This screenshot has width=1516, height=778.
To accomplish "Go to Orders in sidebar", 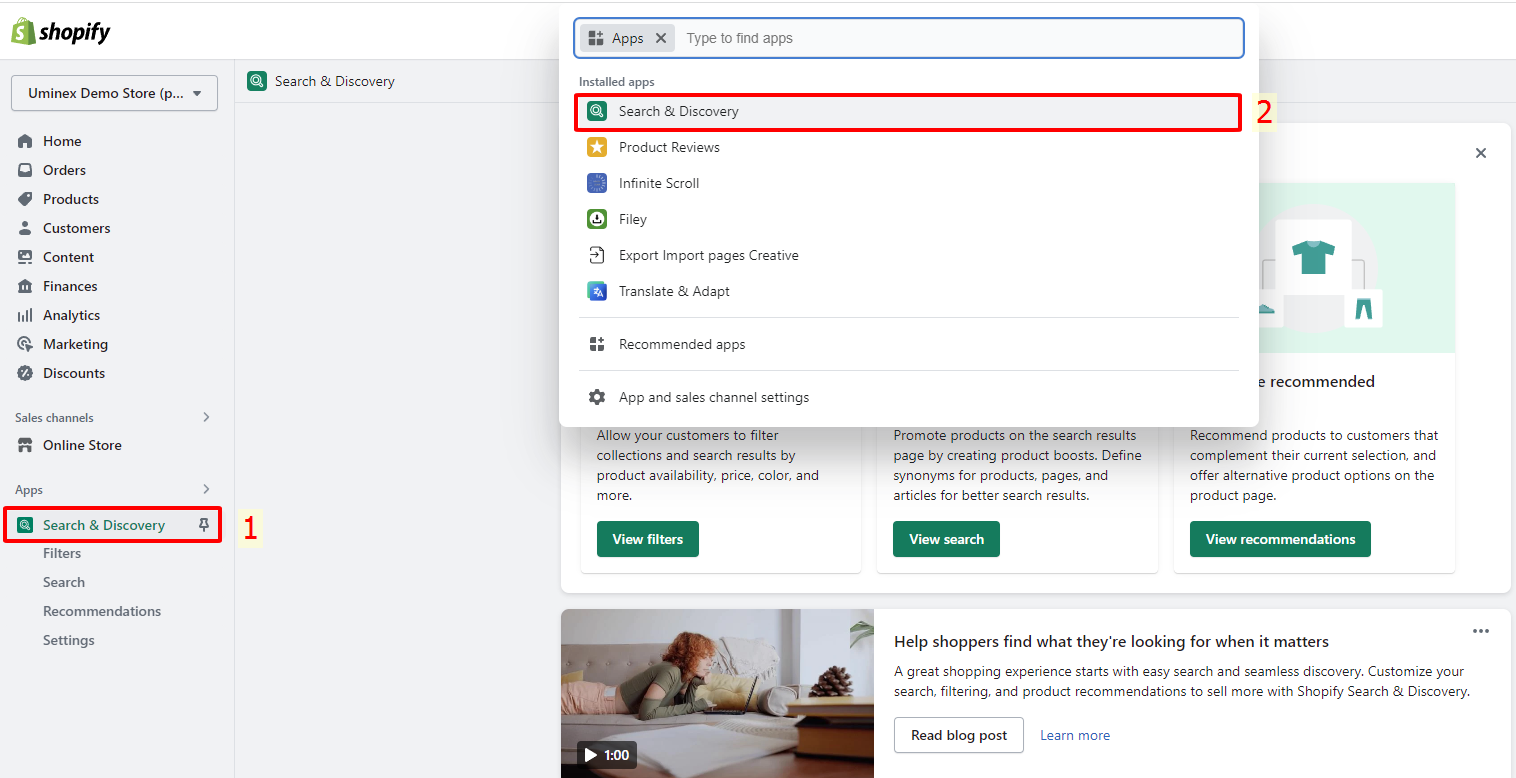I will tap(64, 170).
